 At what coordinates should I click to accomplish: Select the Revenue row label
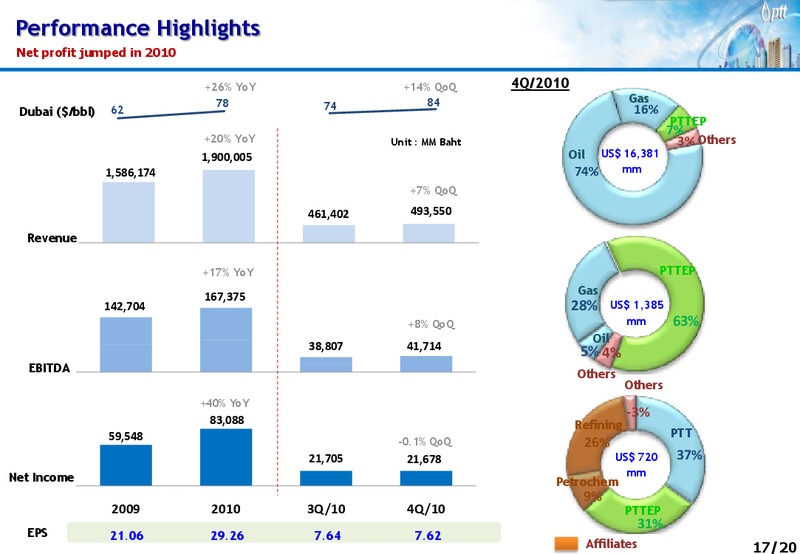(52, 238)
